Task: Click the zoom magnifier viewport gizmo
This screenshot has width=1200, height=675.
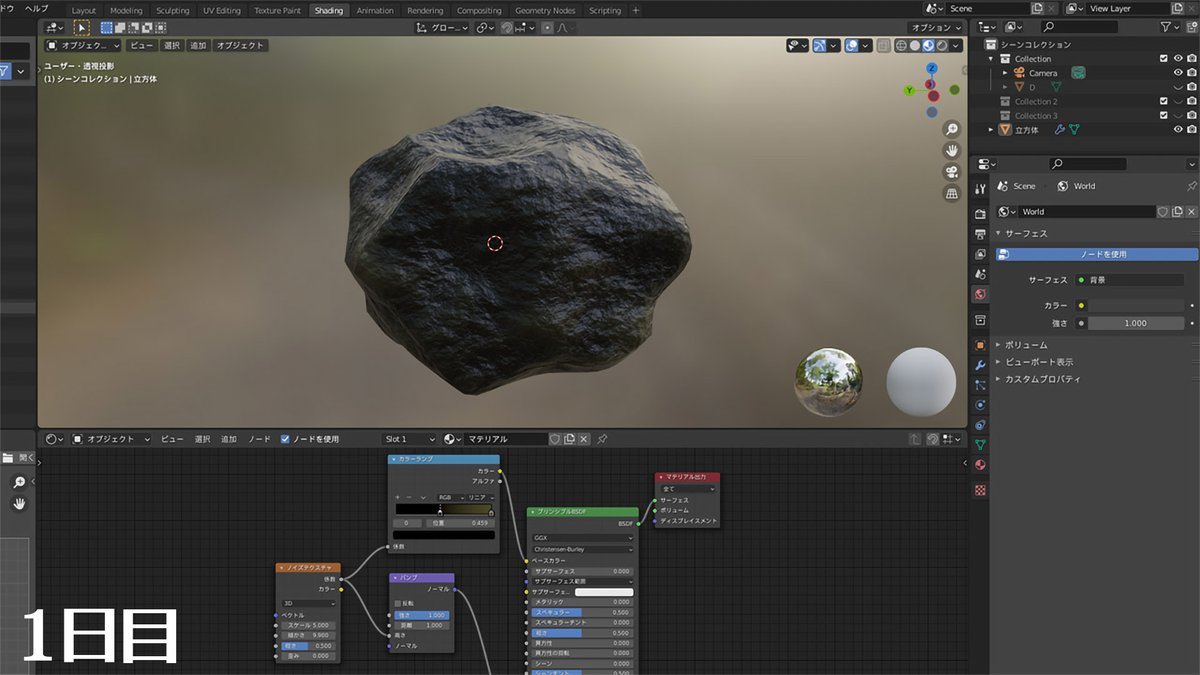Action: (x=952, y=130)
